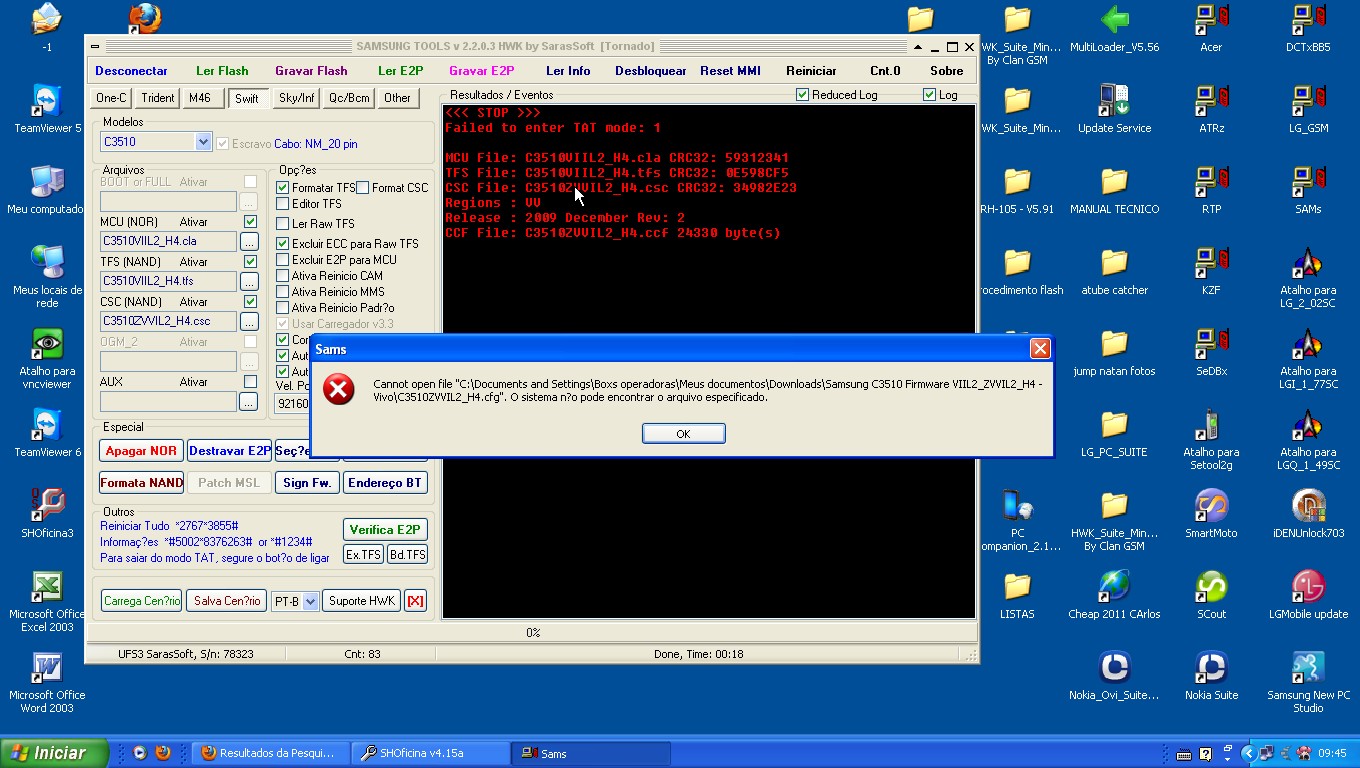Viewport: 1360px width, 768px height.
Task: Close the Sams error dialog
Action: tap(1040, 349)
